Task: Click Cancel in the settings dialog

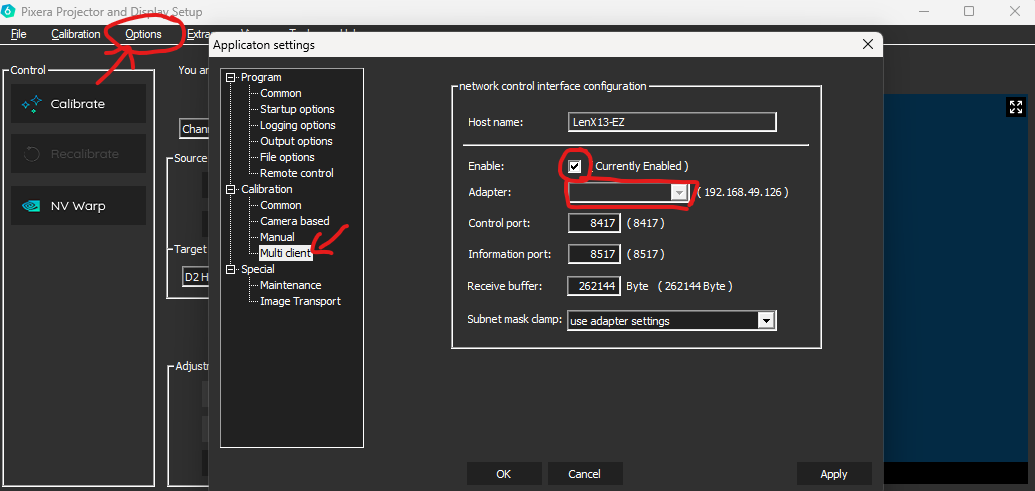Action: (x=584, y=474)
